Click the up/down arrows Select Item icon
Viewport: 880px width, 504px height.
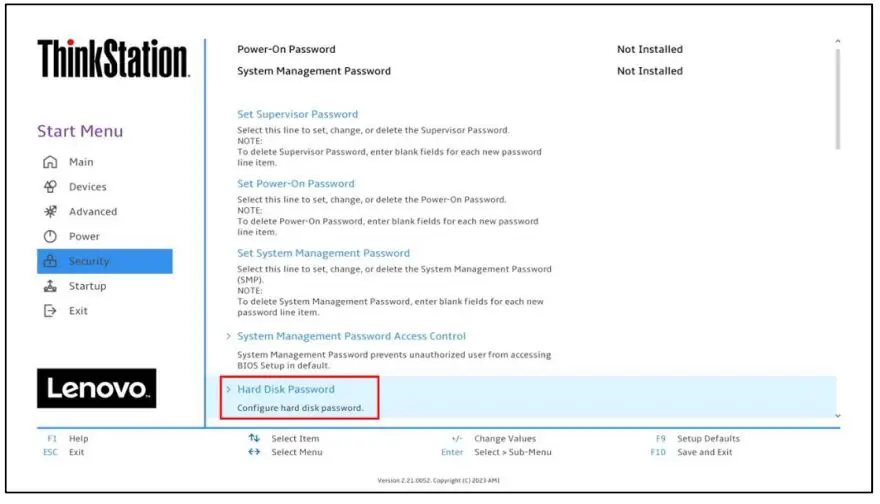[254, 438]
